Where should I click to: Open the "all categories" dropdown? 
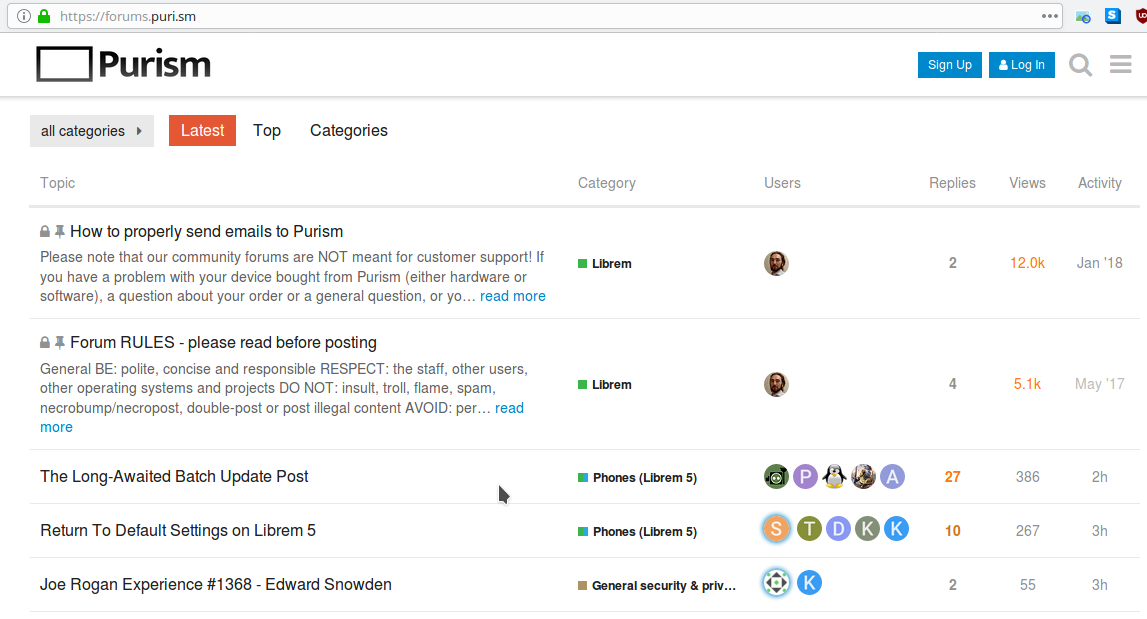click(x=91, y=130)
